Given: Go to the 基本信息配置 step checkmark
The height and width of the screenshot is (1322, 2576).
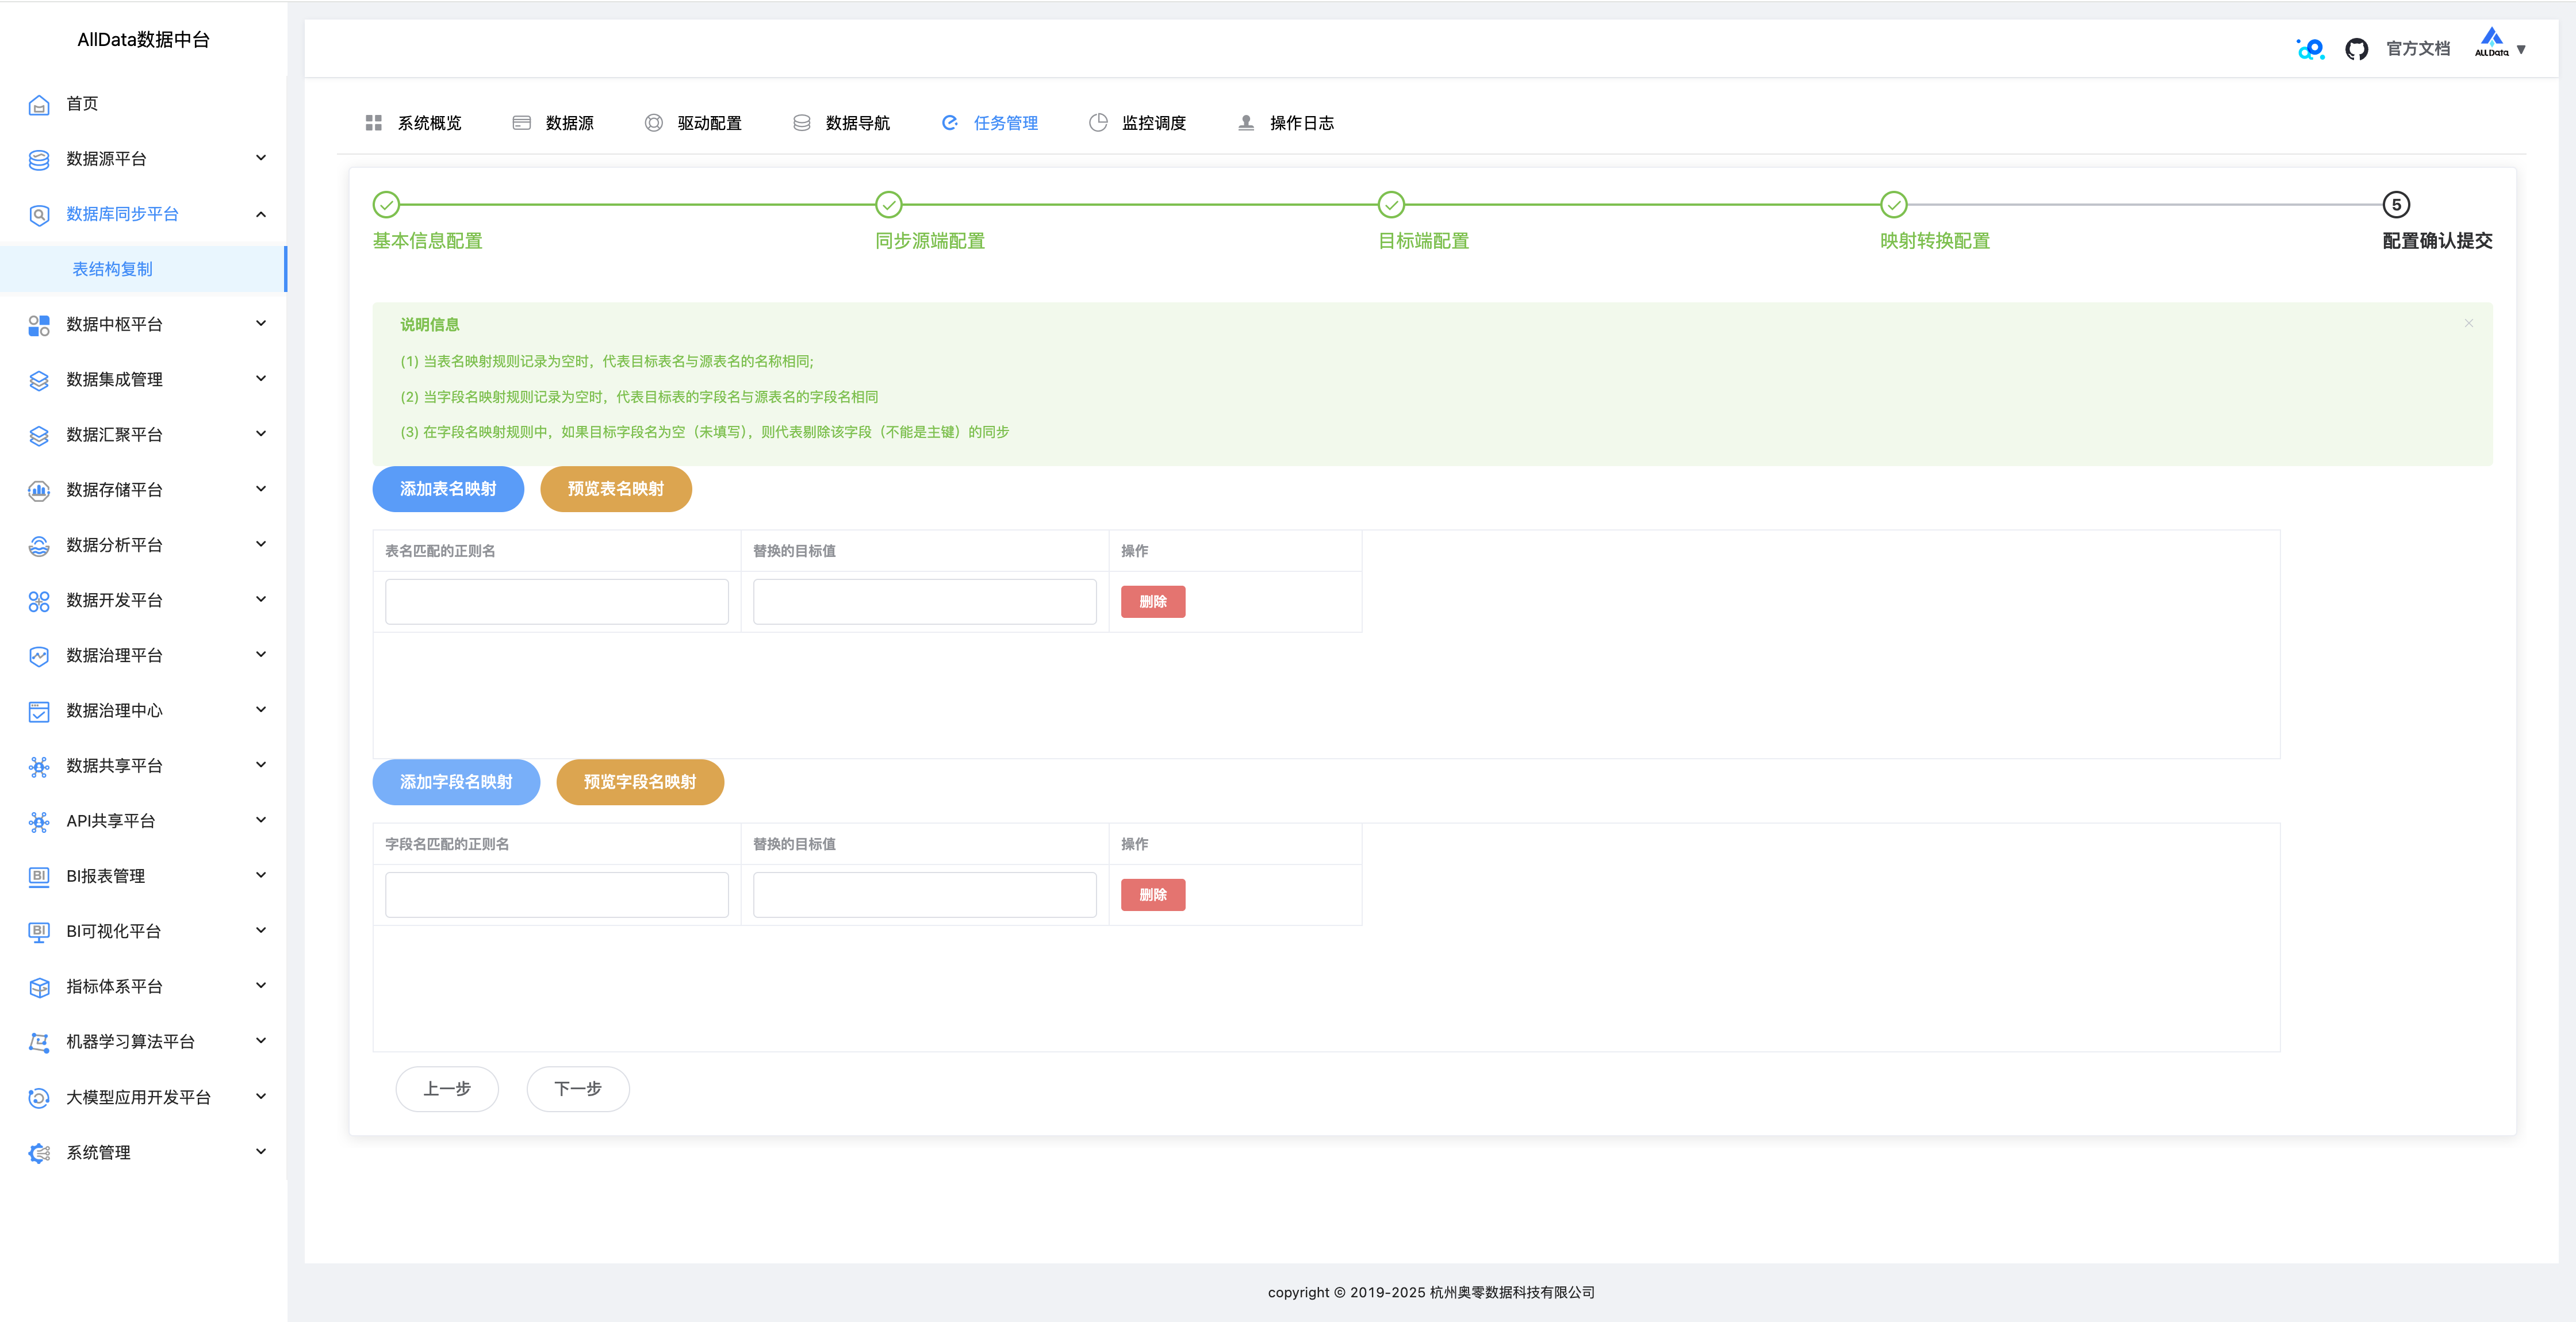Looking at the screenshot, I should click(386, 205).
